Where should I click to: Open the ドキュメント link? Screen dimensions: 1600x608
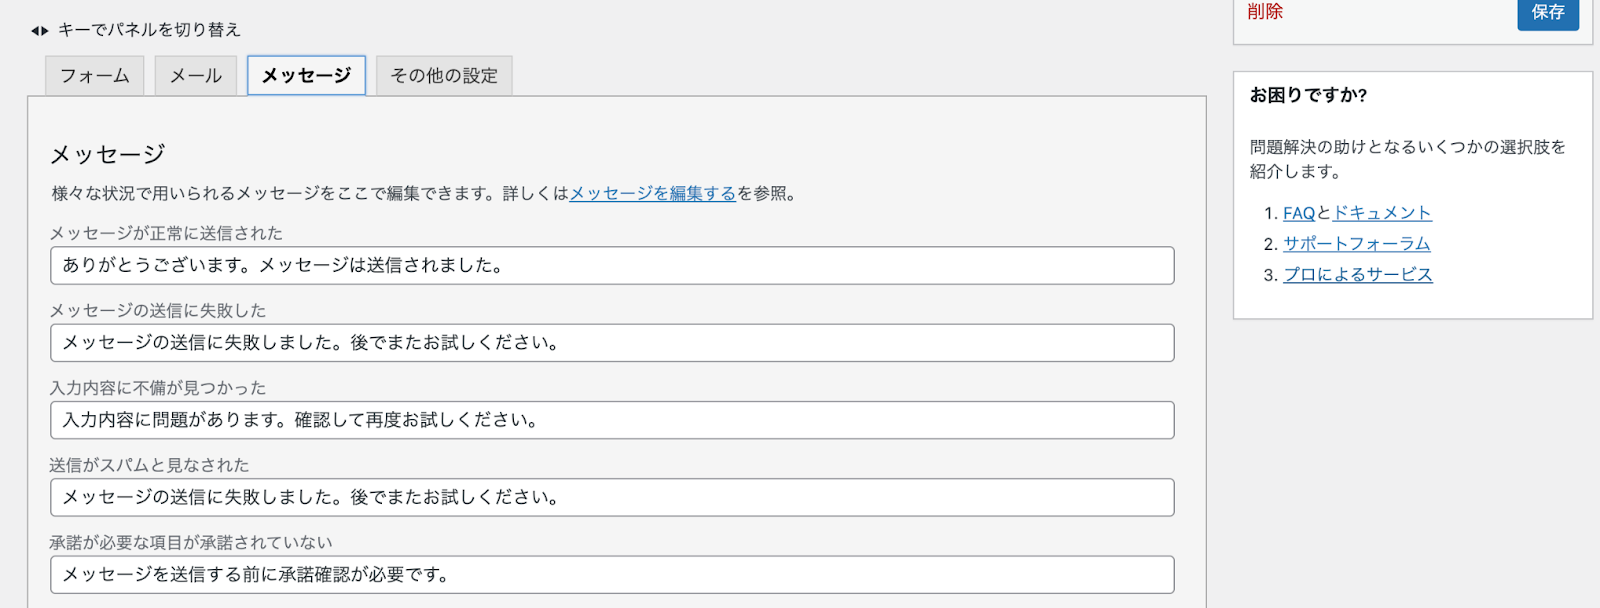(x=1382, y=213)
